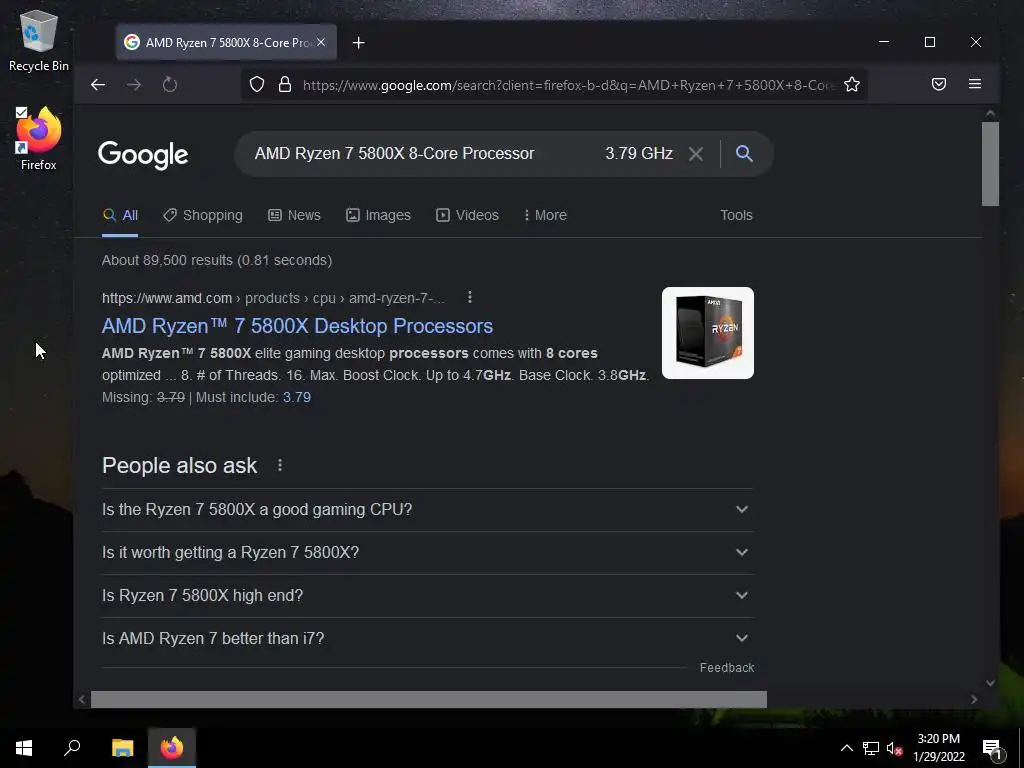Open options dots next to amd.com result
Screen dimensions: 1024x768
470,298
